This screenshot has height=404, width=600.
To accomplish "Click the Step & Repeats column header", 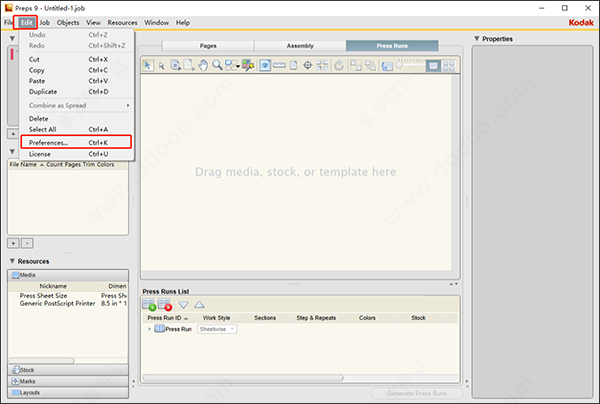I will point(316,318).
